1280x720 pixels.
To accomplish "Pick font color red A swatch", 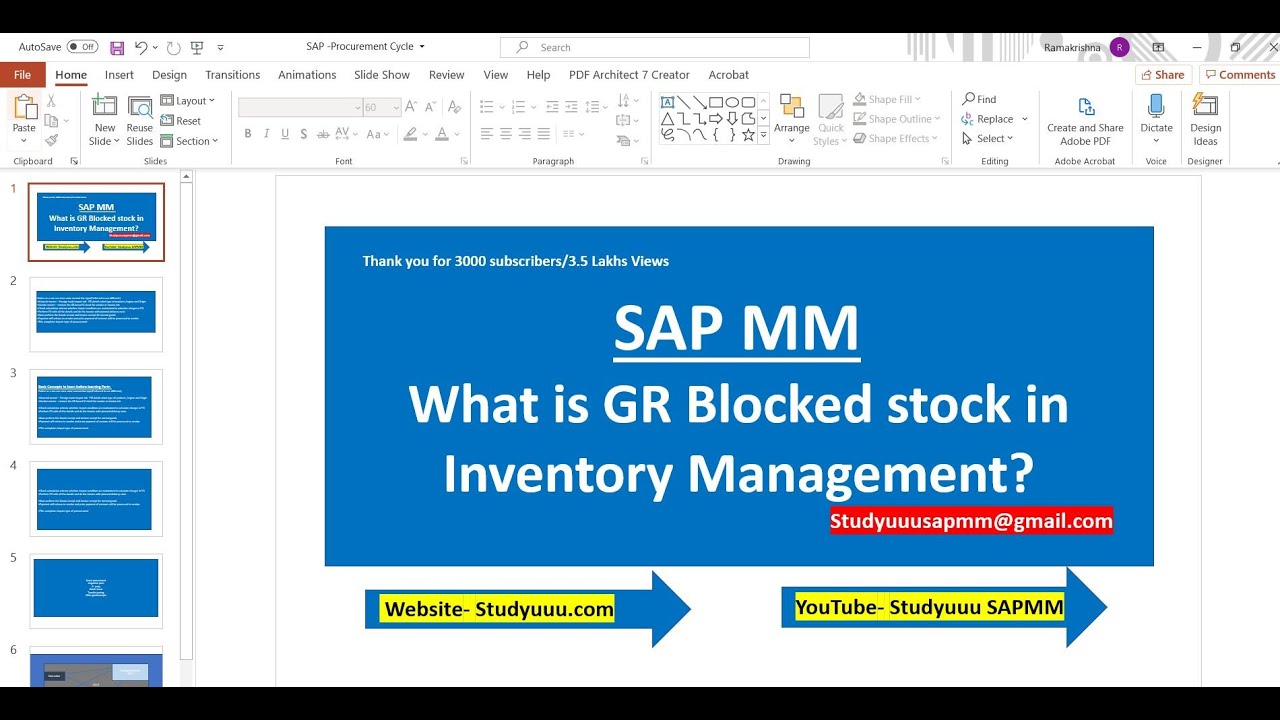I will click(x=441, y=134).
